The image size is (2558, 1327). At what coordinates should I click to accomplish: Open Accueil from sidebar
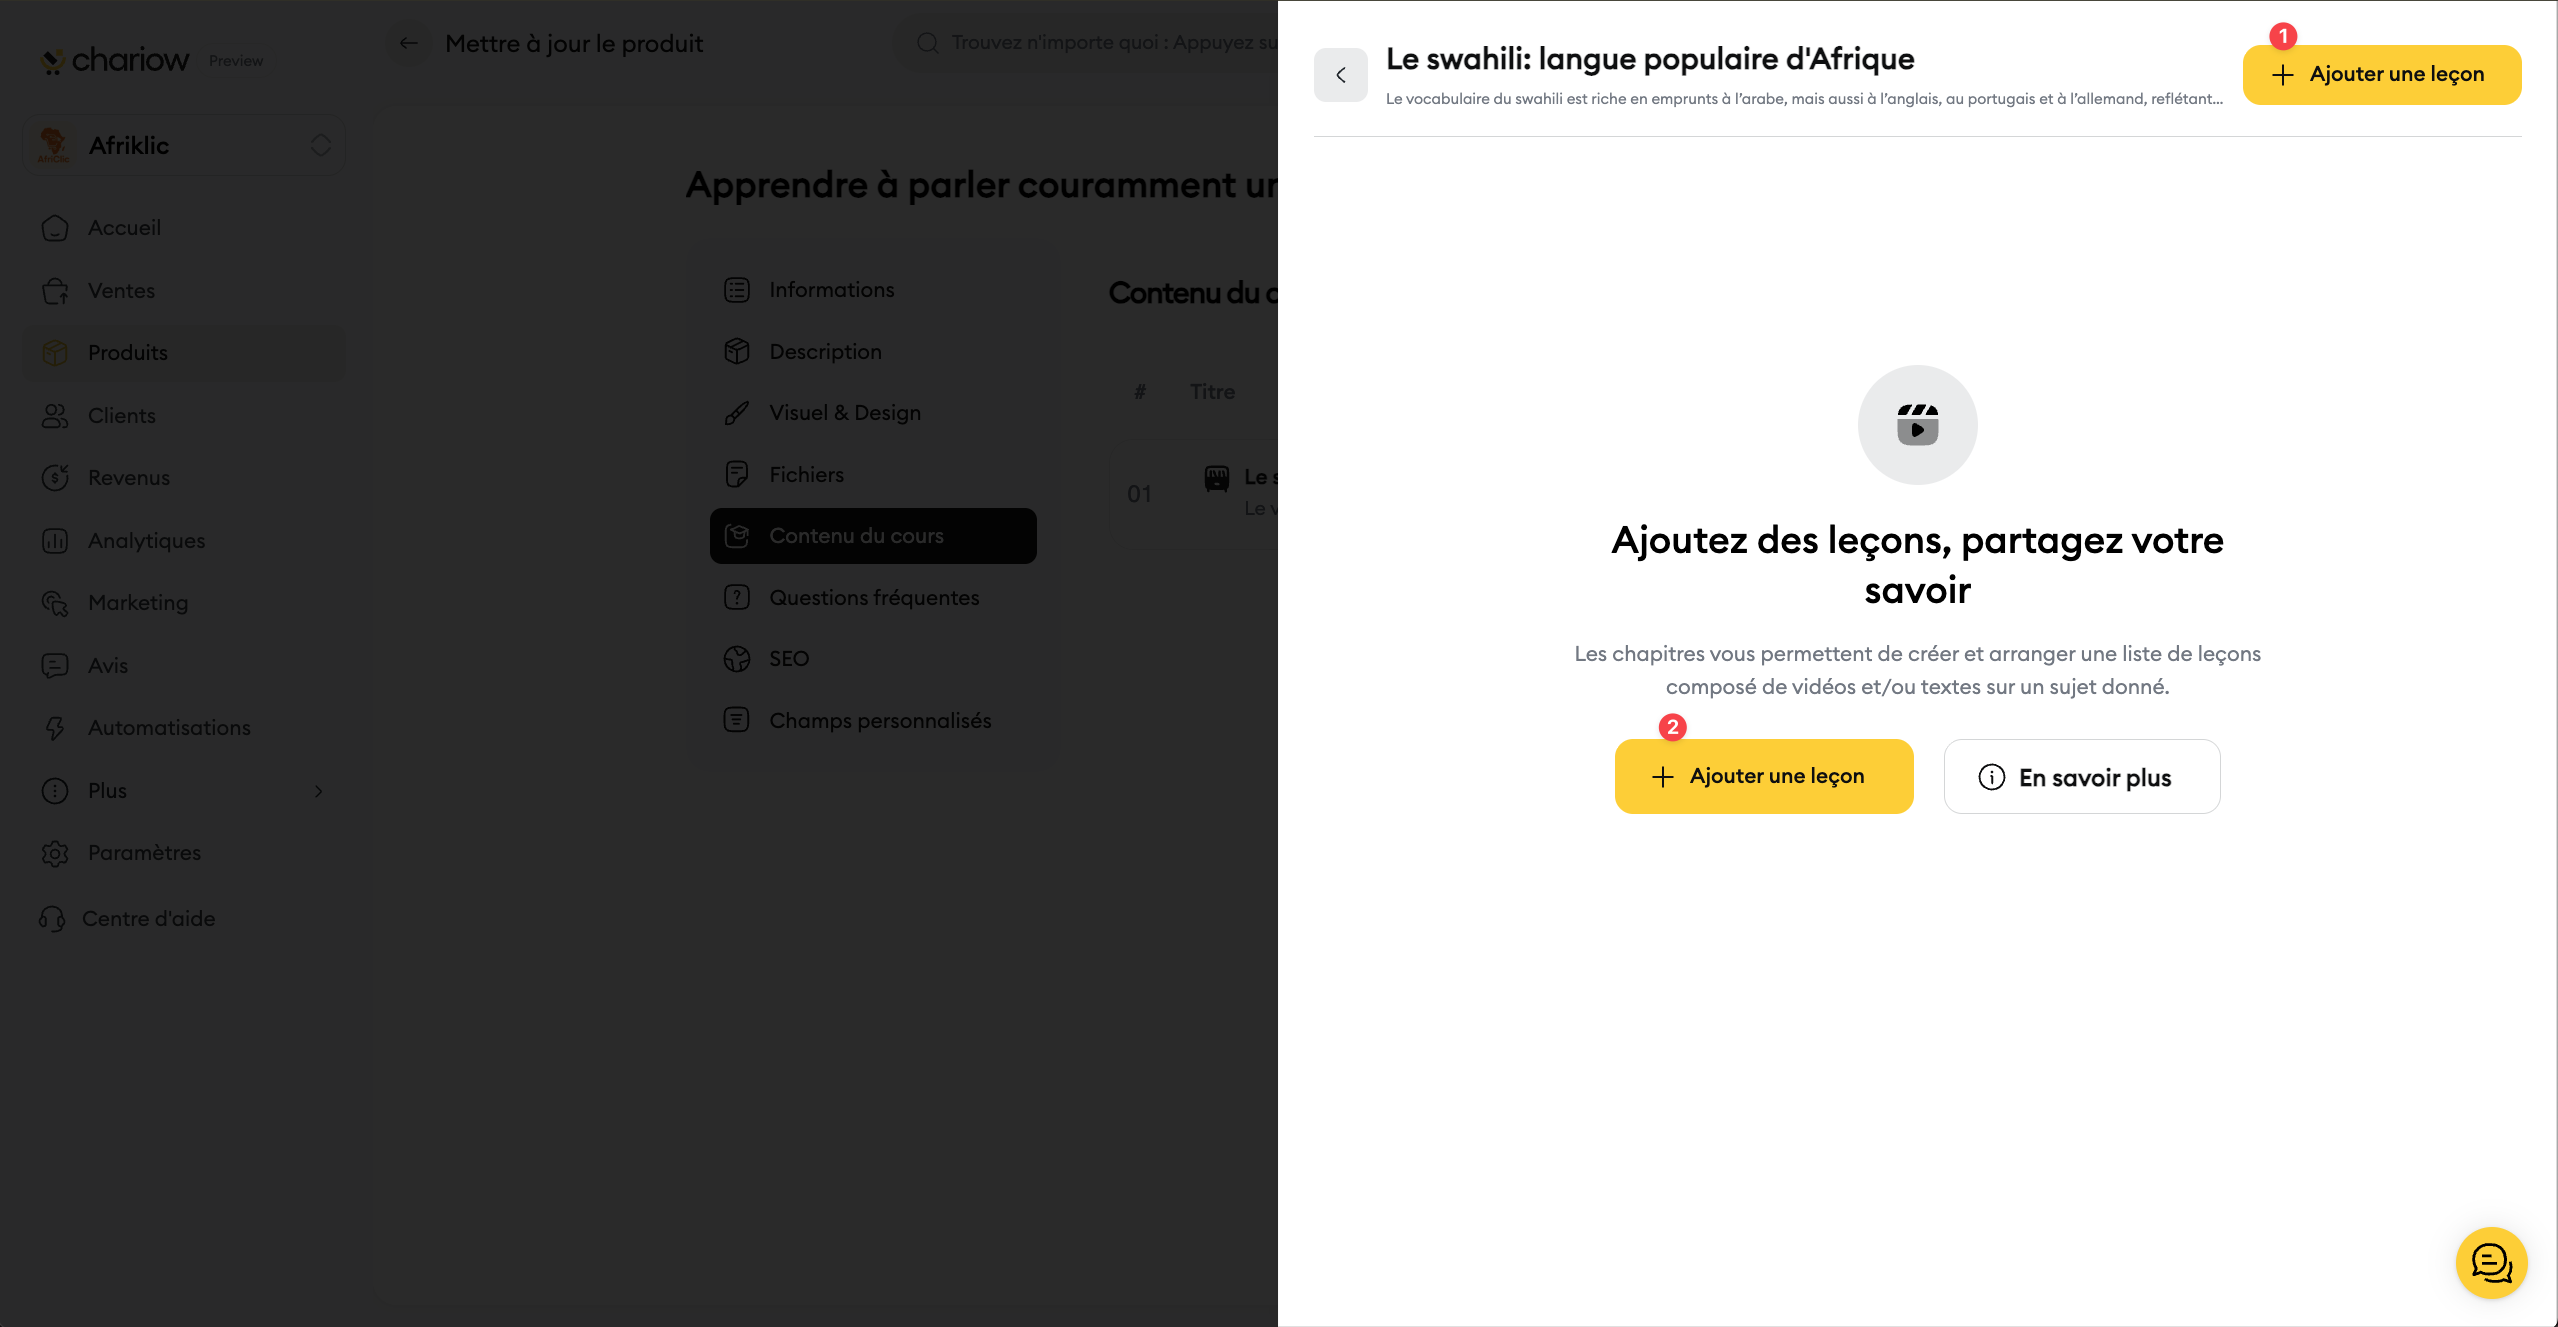pyautogui.click(x=123, y=228)
